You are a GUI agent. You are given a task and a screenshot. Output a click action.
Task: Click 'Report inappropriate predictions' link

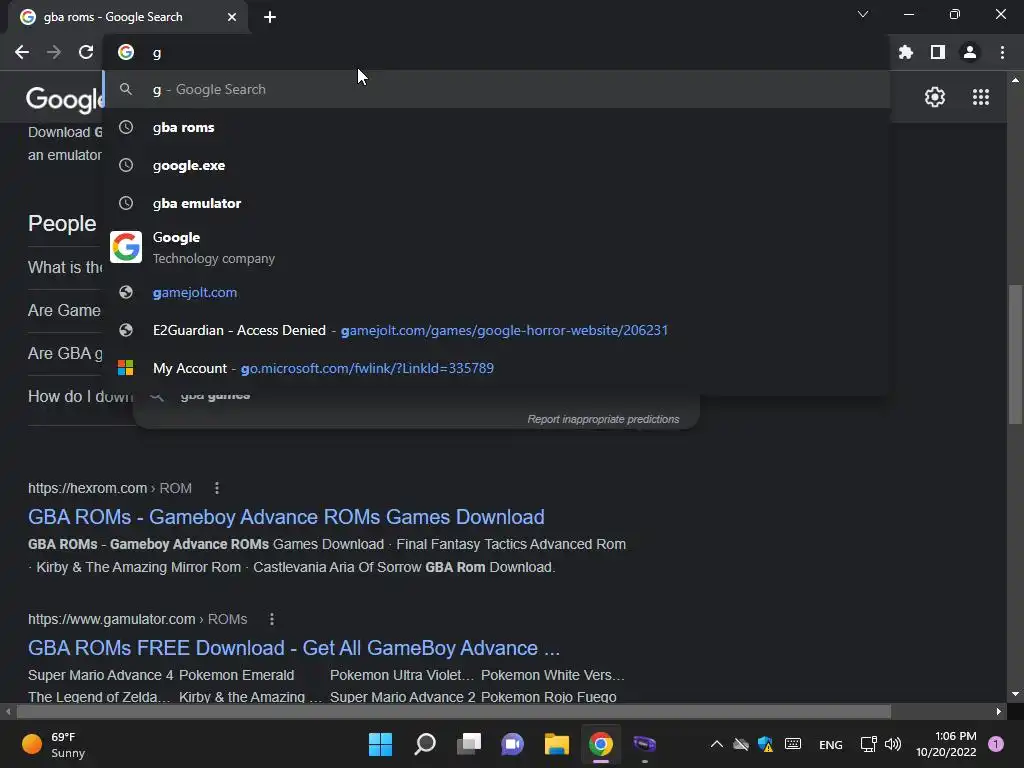point(603,419)
